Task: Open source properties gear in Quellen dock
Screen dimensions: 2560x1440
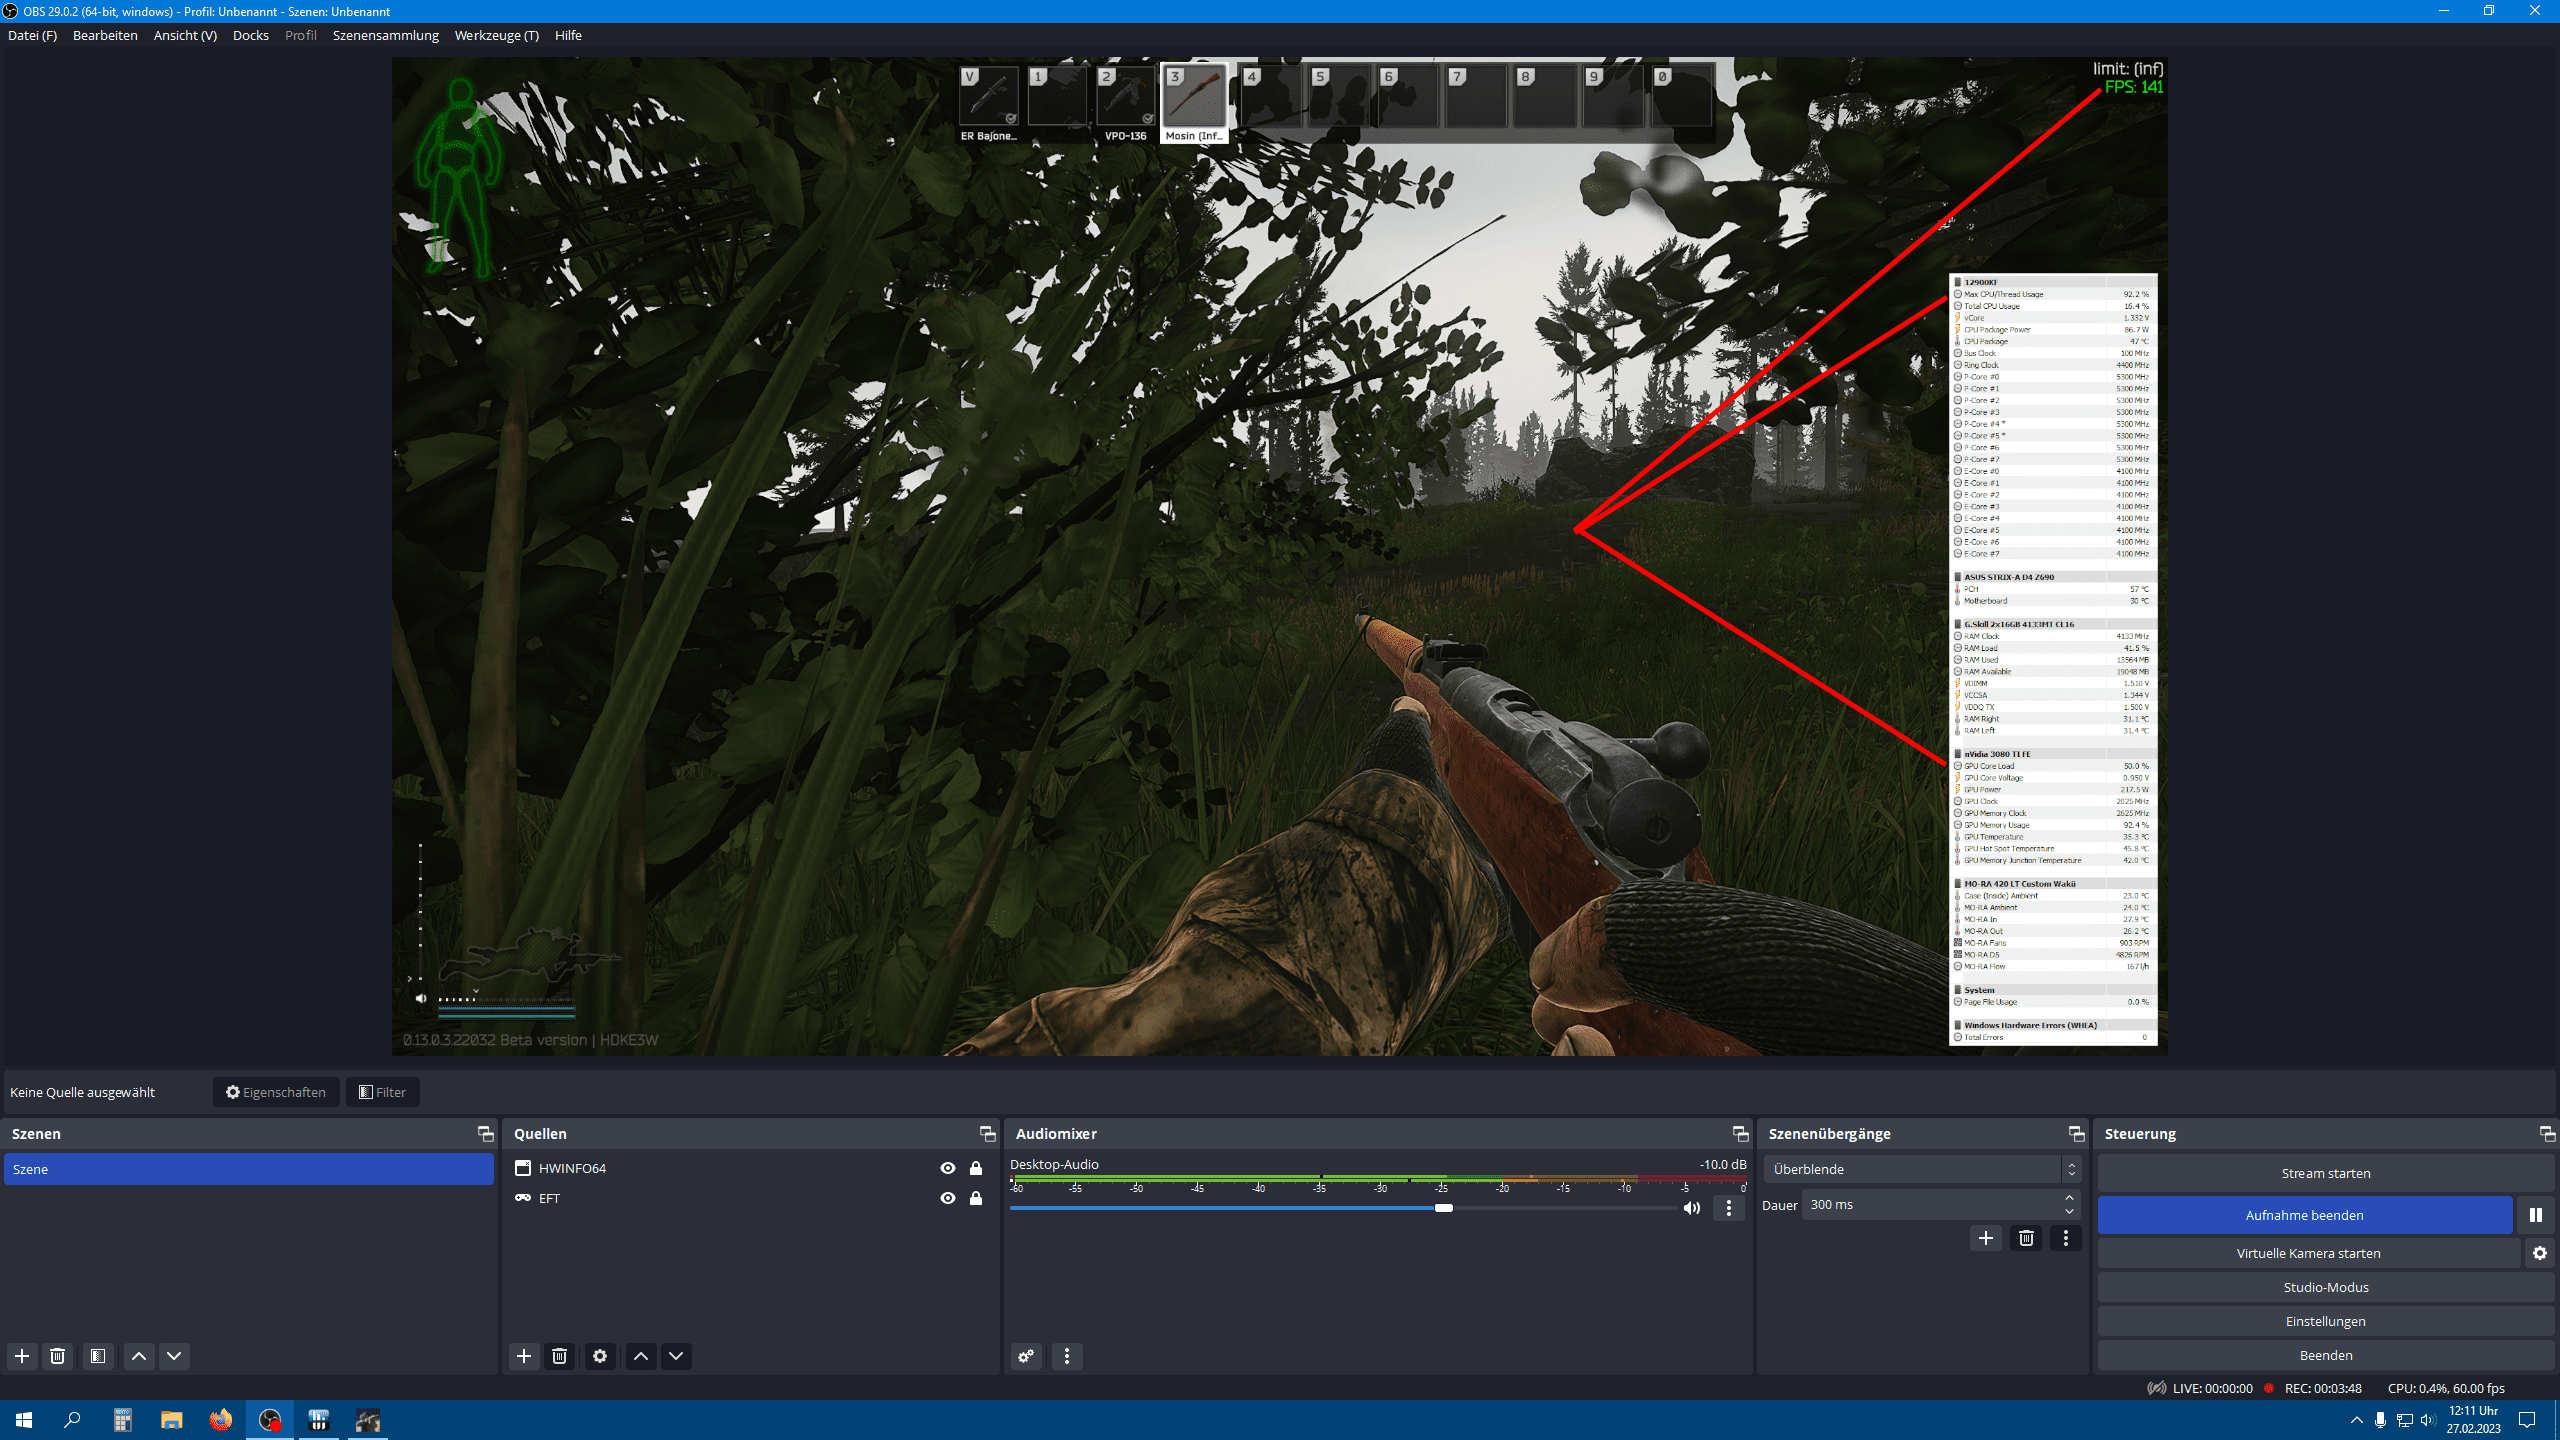Action: [x=600, y=1356]
